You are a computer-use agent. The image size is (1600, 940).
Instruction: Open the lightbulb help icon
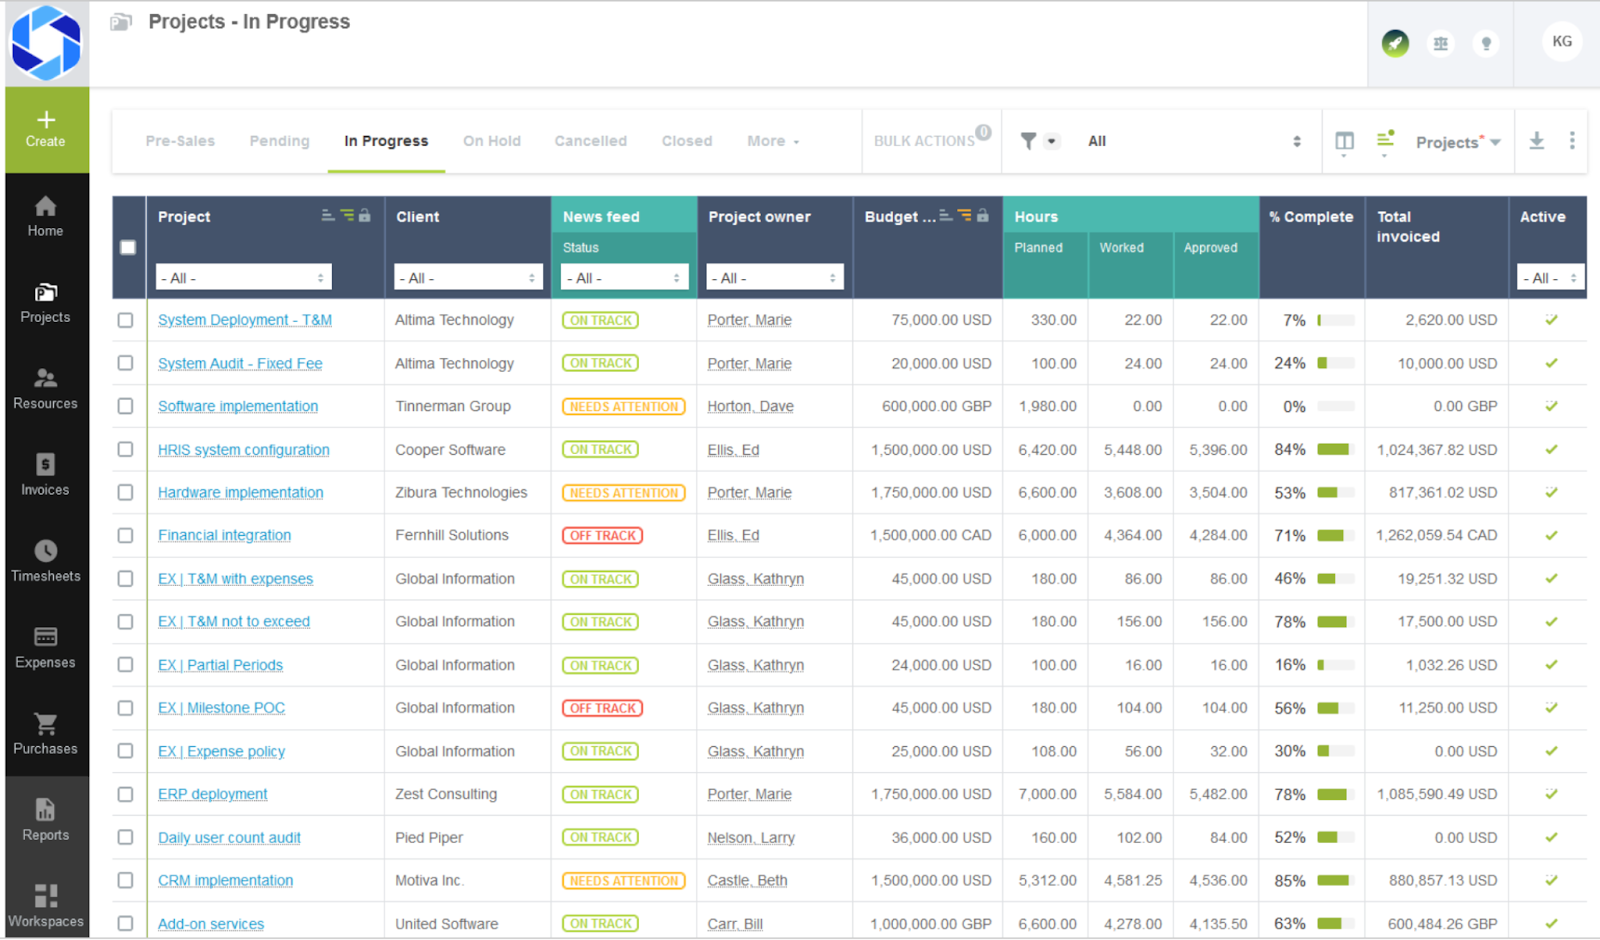click(x=1486, y=43)
